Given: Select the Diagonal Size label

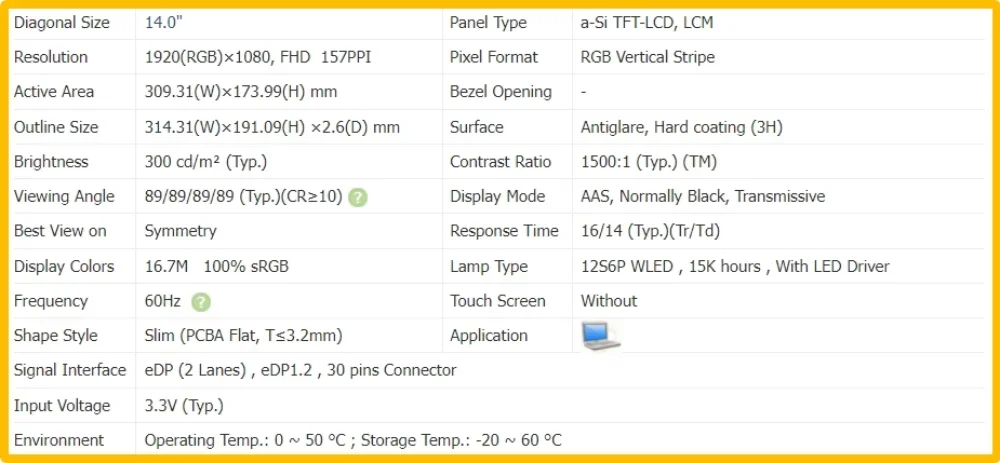Looking at the screenshot, I should [62, 22].
